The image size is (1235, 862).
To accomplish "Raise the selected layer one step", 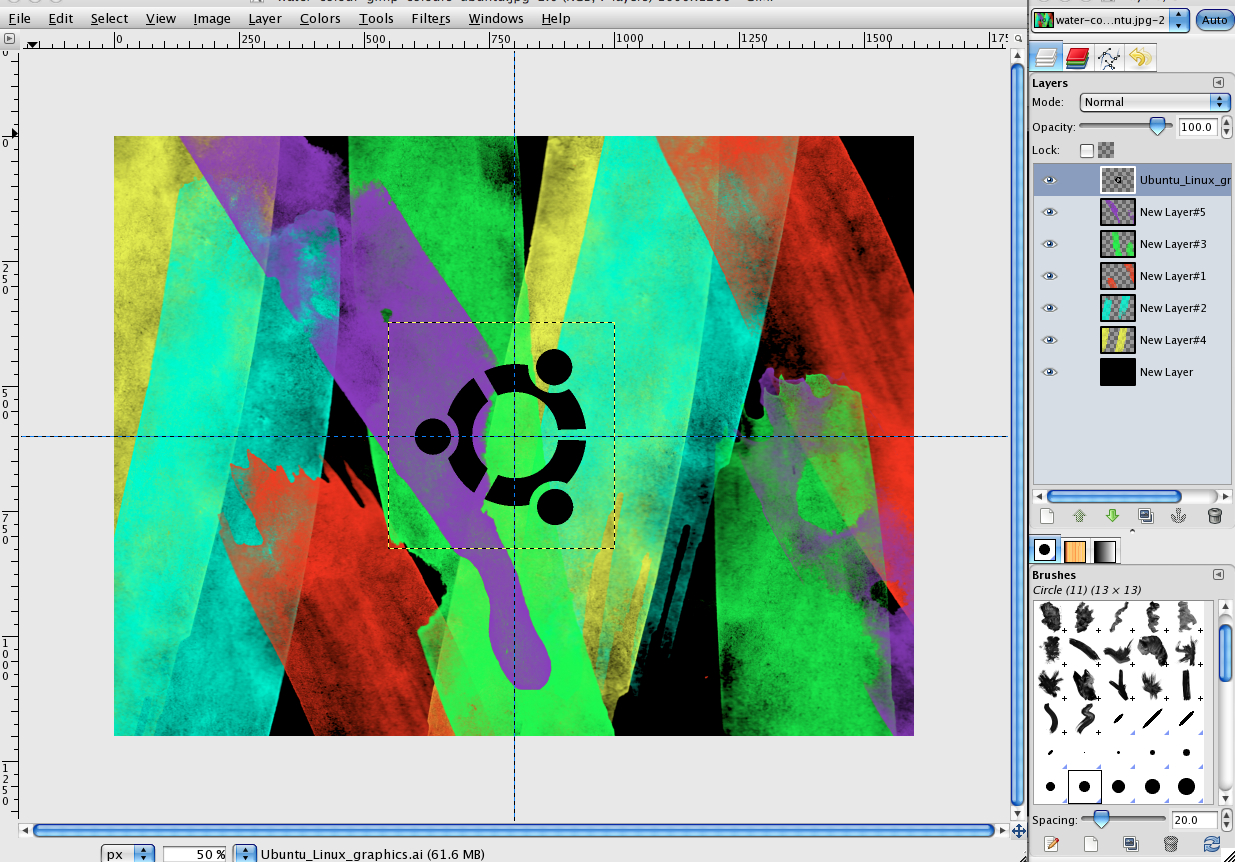I will coord(1079,516).
